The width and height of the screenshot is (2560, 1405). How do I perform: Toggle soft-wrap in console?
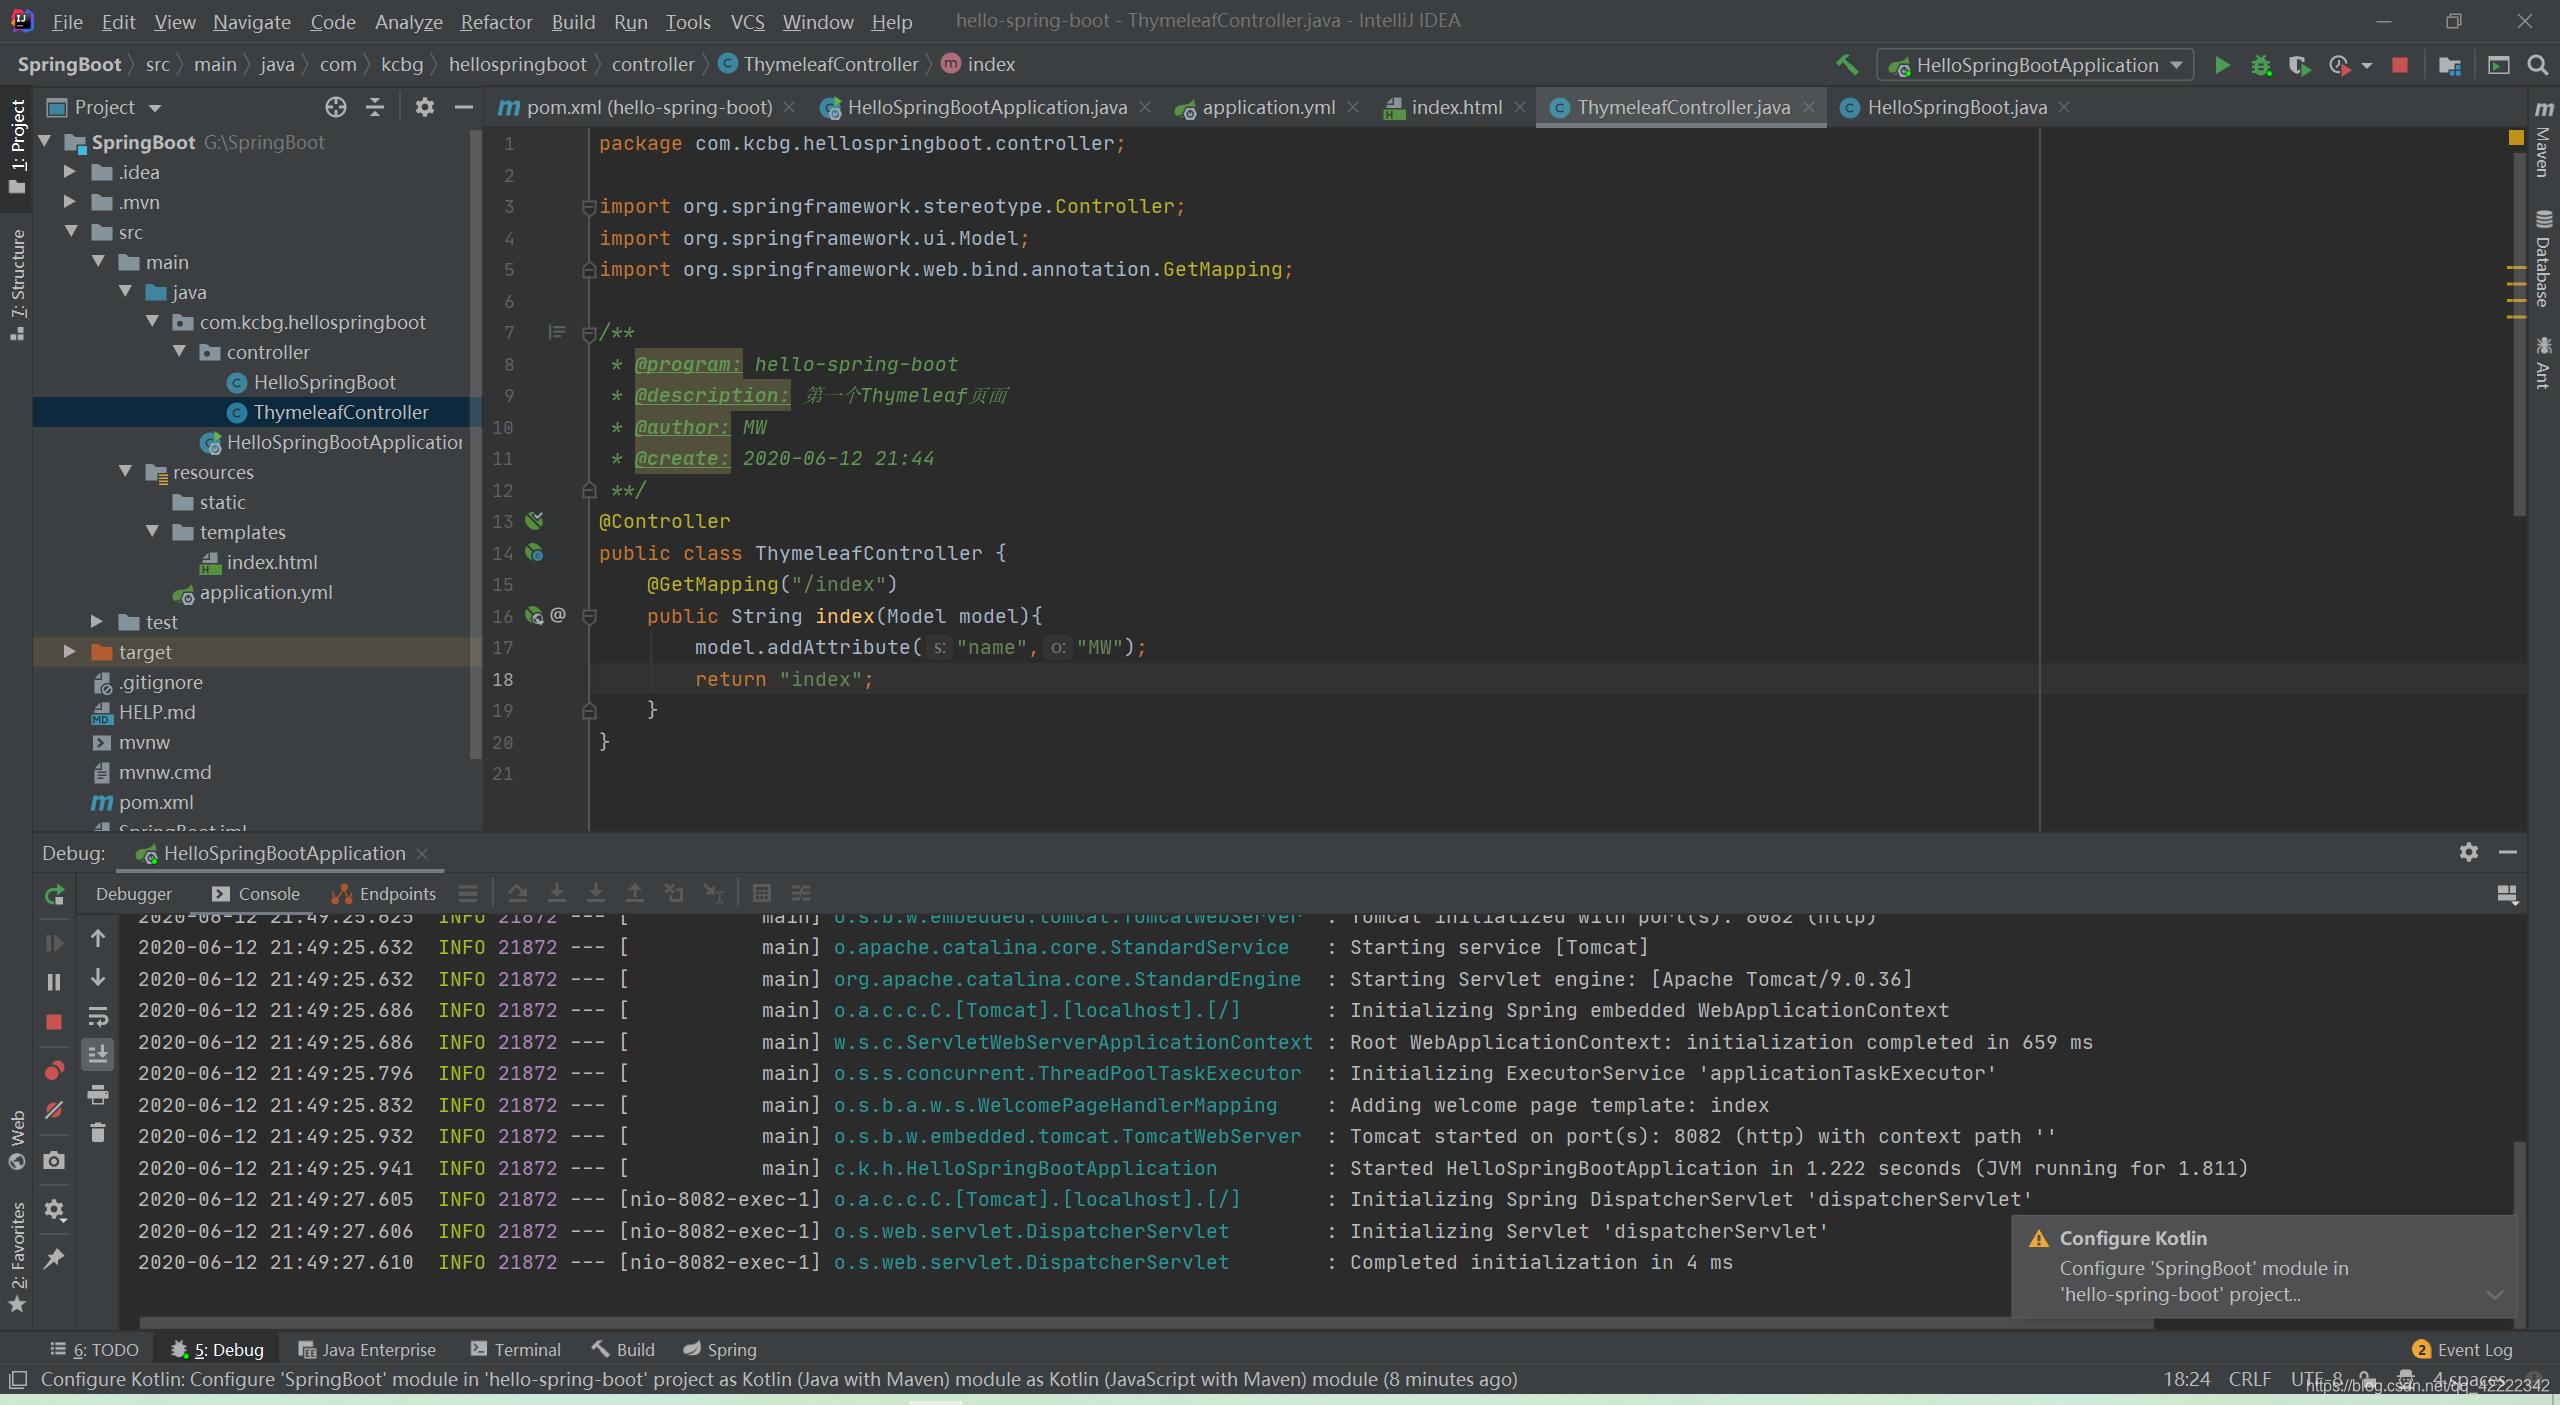tap(98, 1016)
